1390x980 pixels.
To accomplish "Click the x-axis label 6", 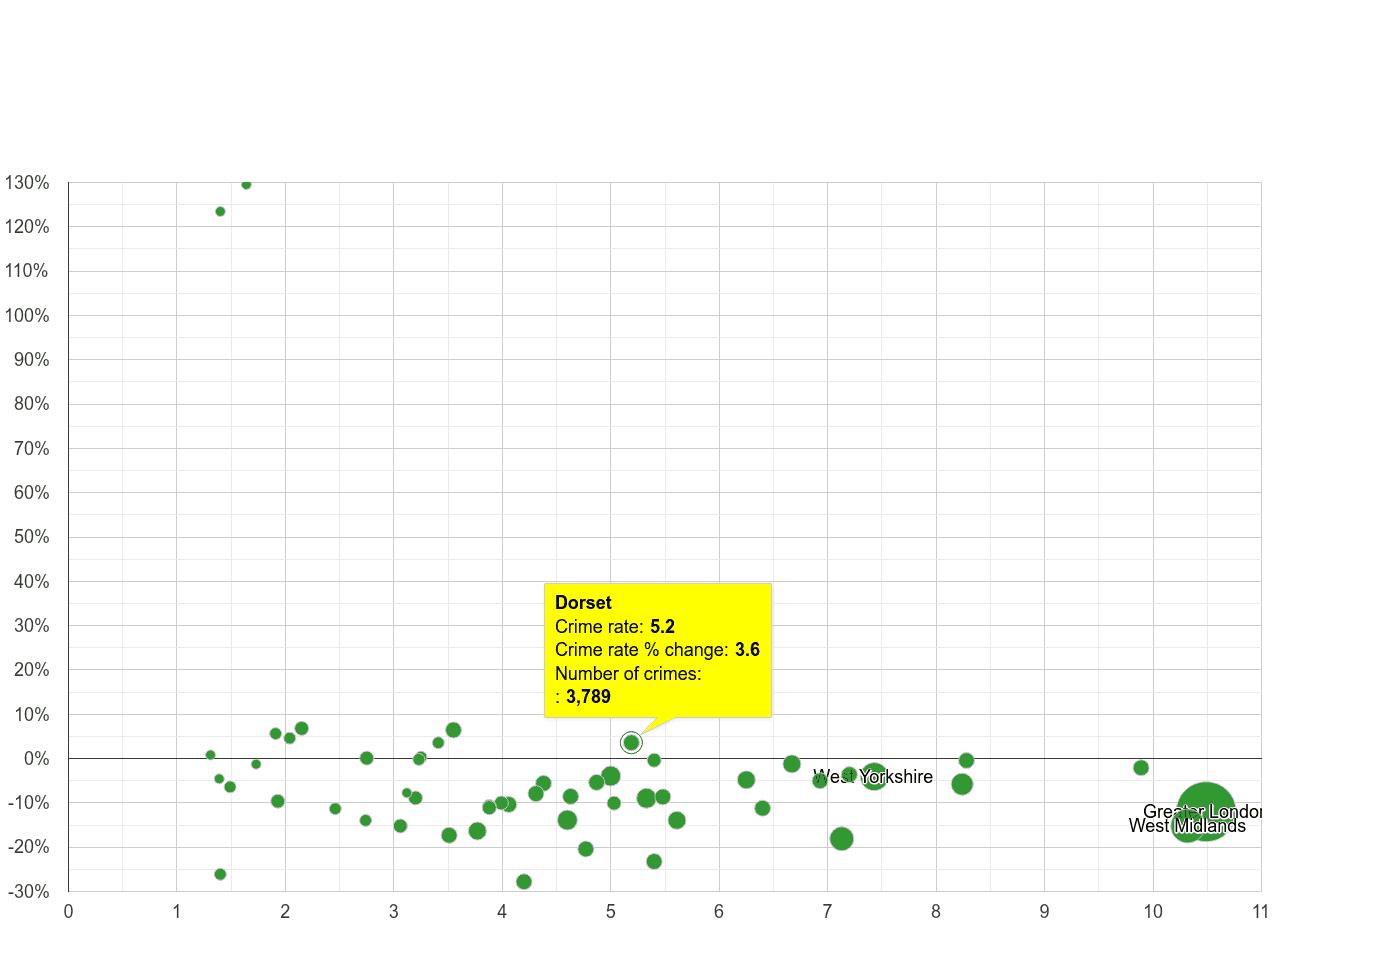I will tap(719, 912).
